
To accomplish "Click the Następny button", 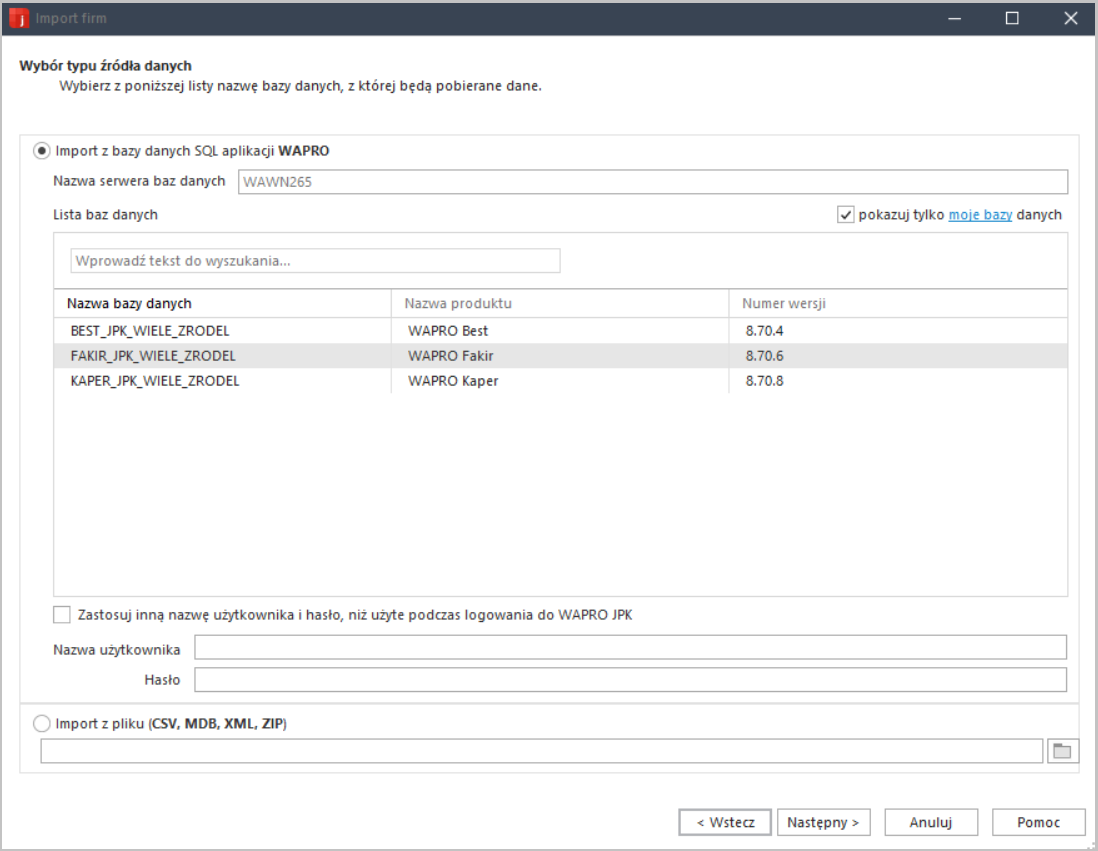I will [823, 822].
